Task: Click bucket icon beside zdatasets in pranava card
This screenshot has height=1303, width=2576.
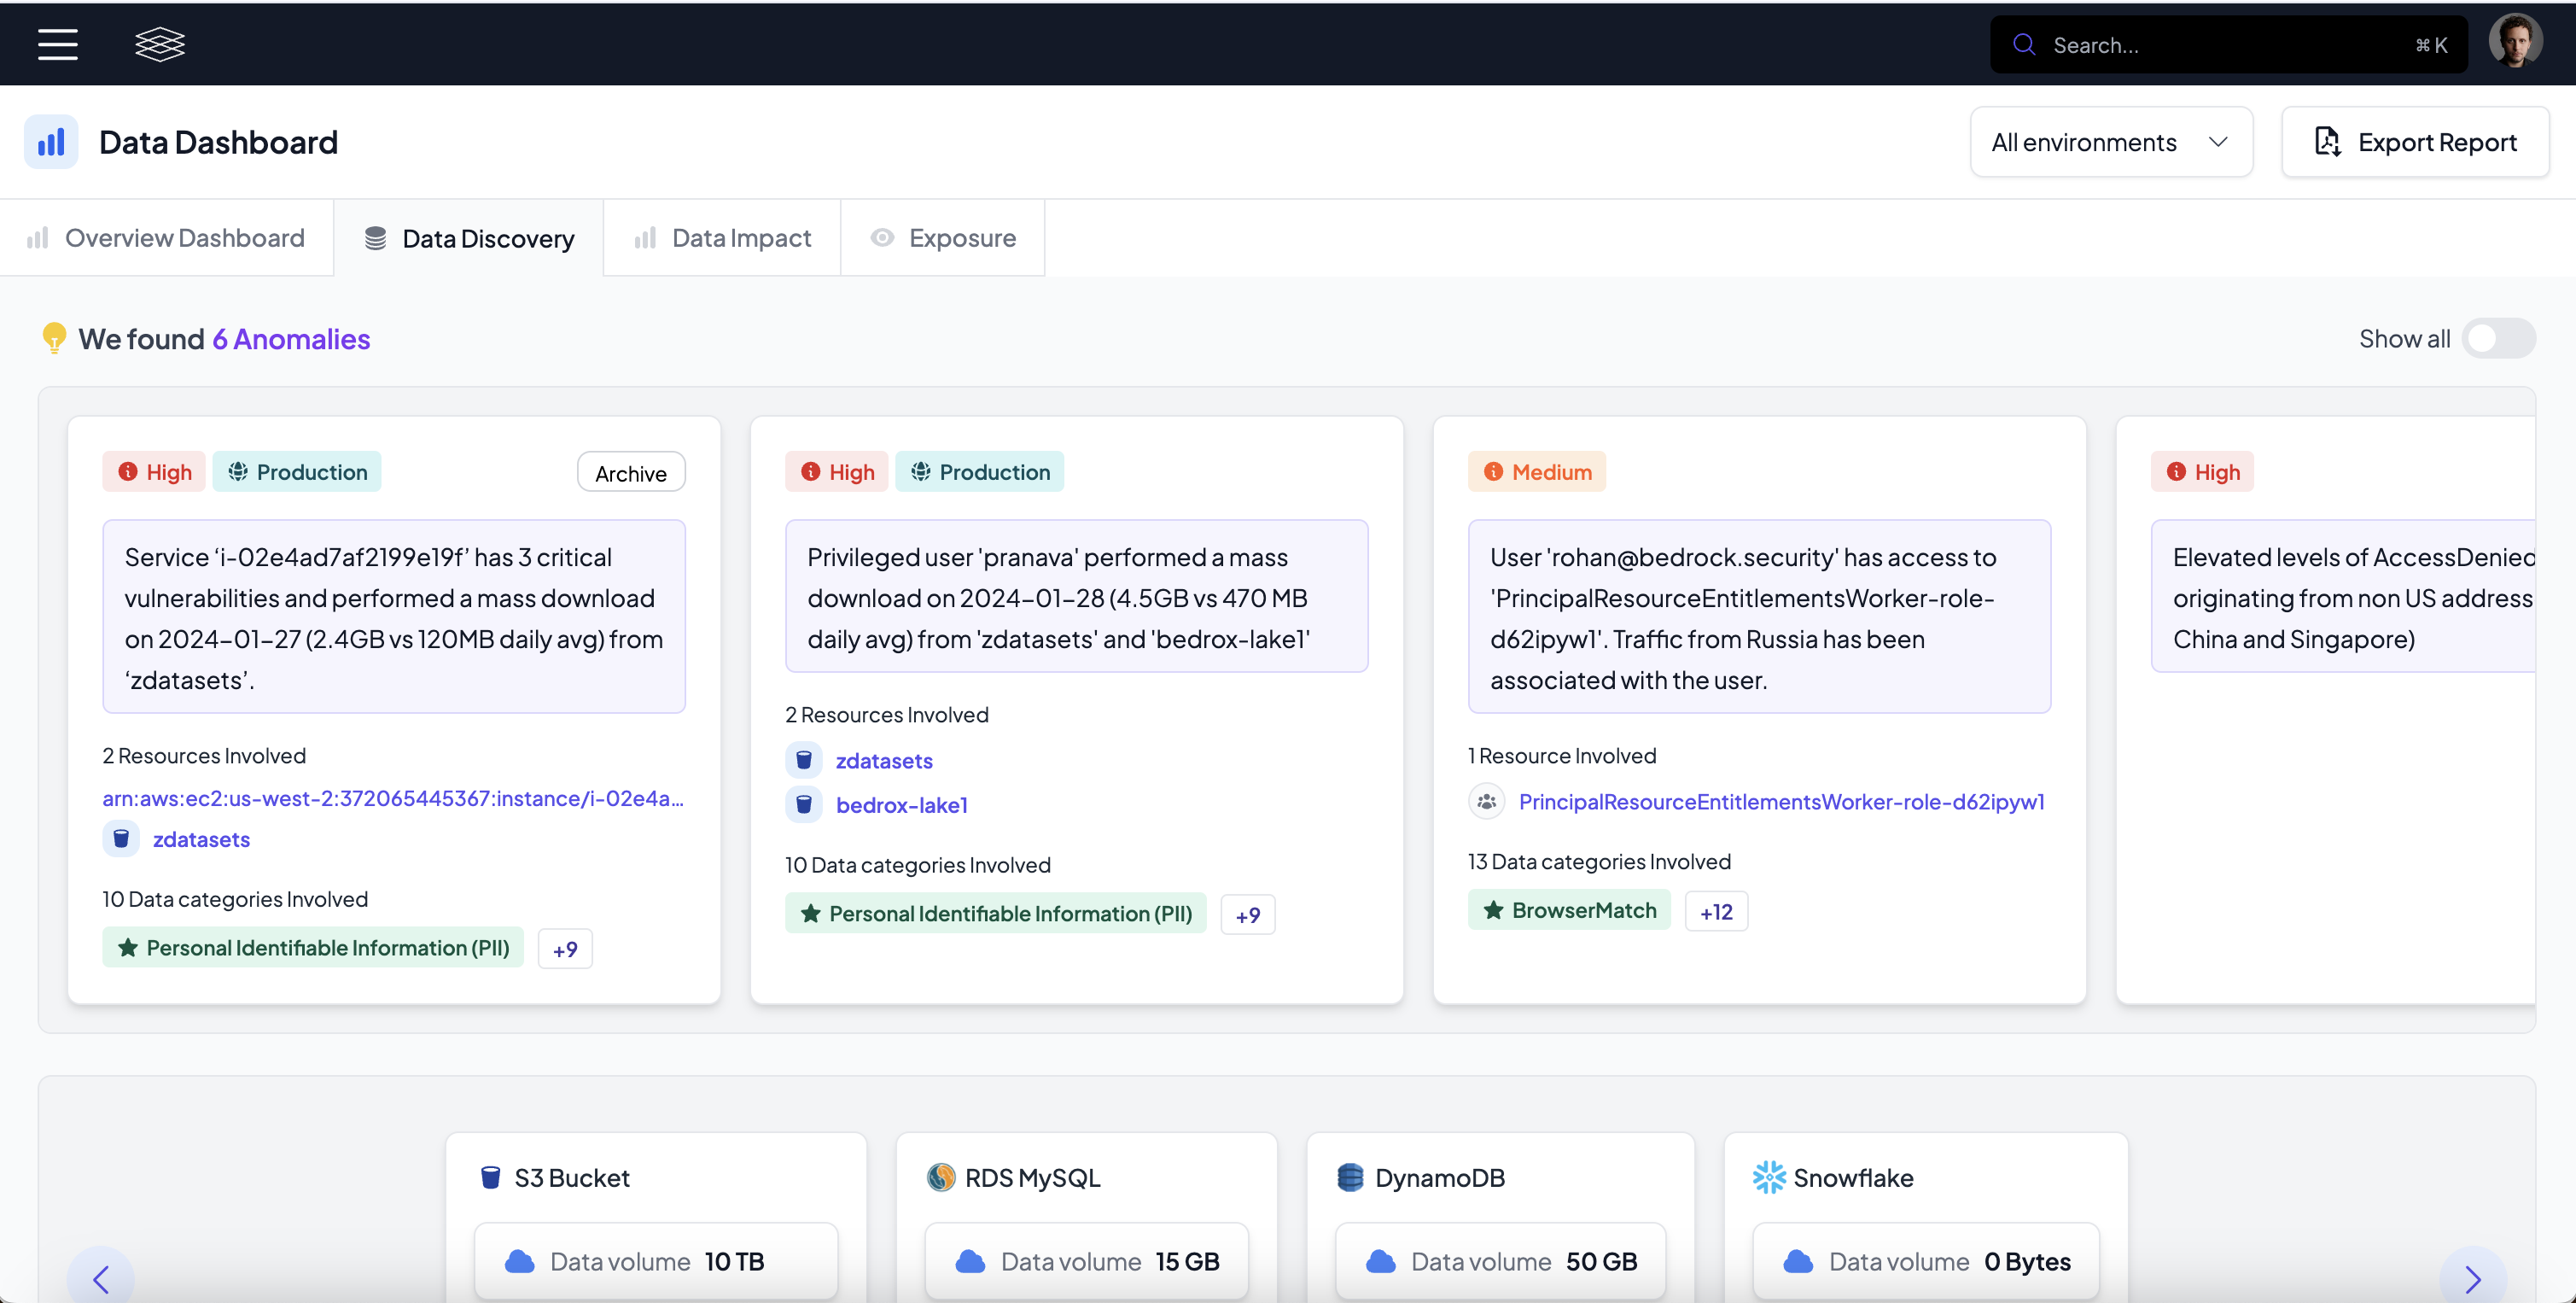Action: click(804, 760)
